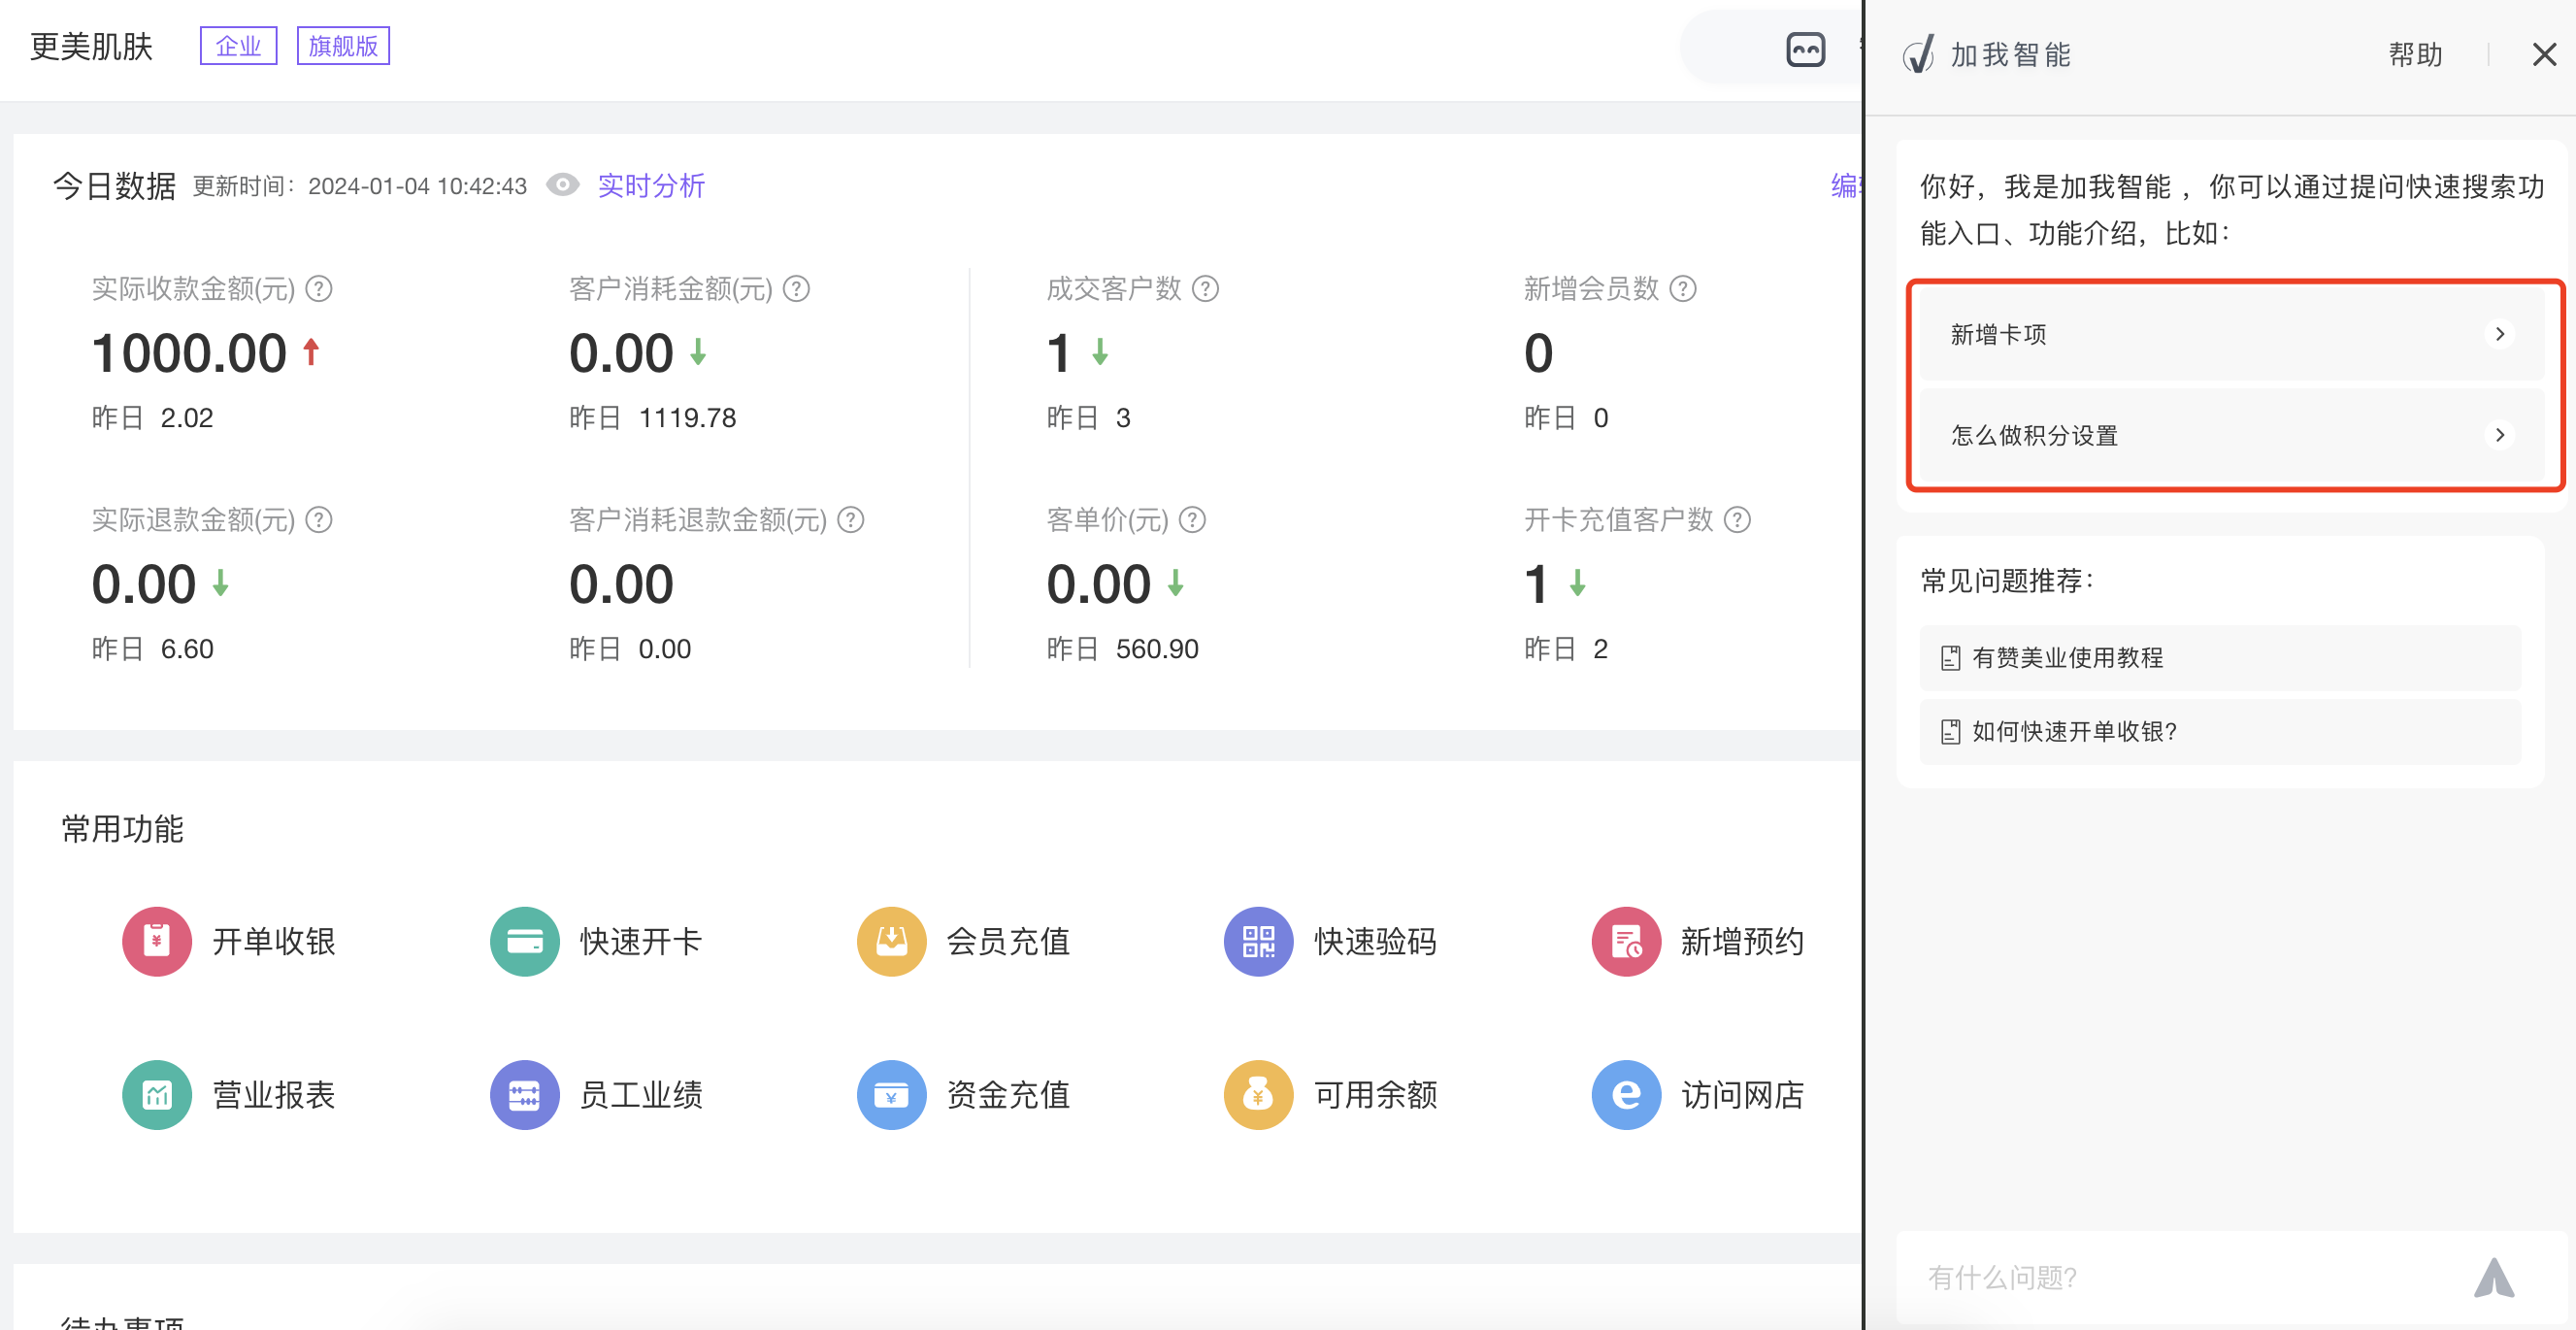Click help icon beside 成交客户数
Image resolution: width=2576 pixels, height=1330 pixels.
[1206, 289]
